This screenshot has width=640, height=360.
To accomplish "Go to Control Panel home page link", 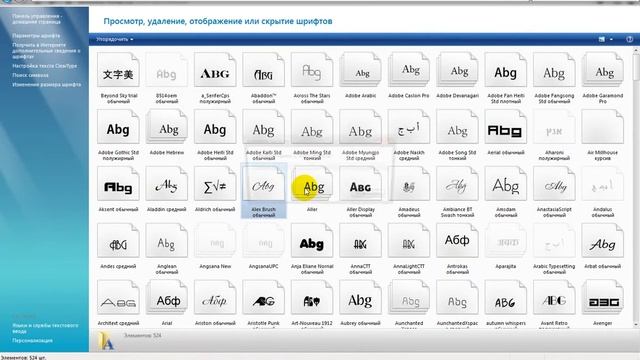I will [37, 19].
